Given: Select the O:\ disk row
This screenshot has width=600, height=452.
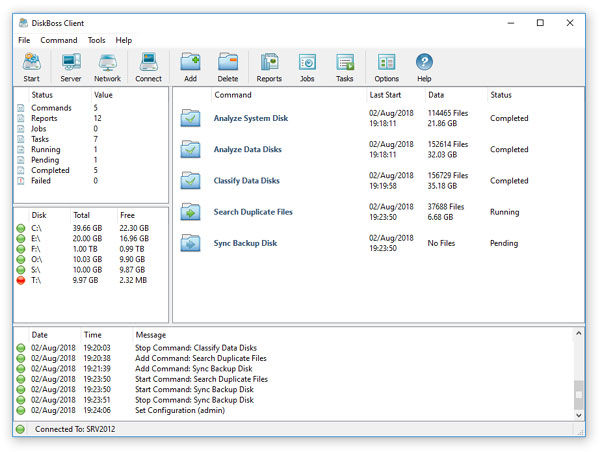Looking at the screenshot, I should tap(91, 259).
